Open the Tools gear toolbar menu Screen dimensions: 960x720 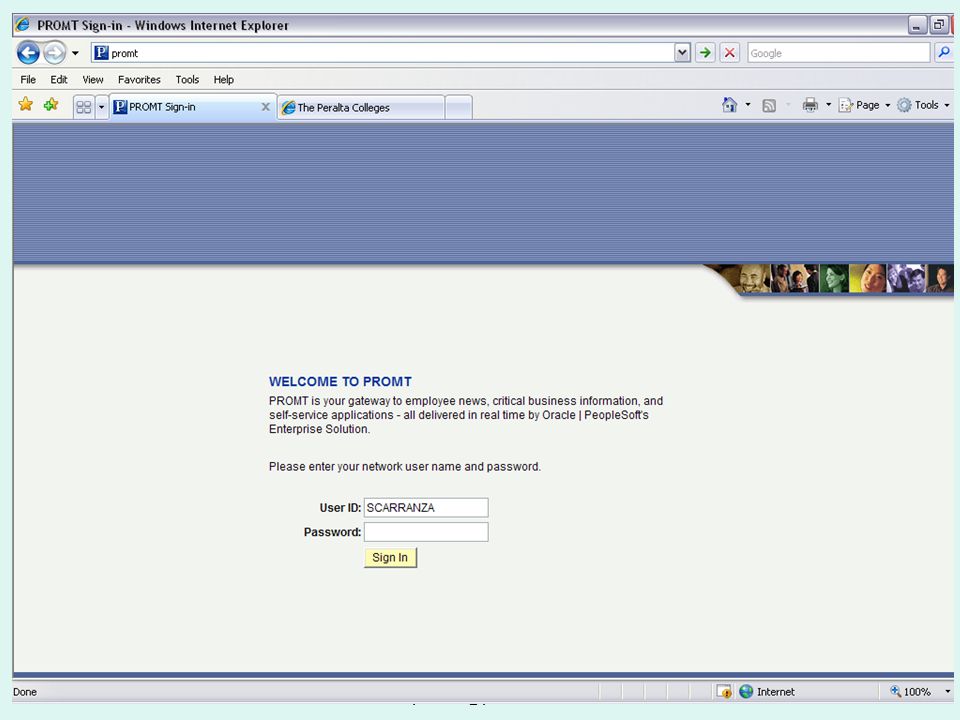point(923,105)
